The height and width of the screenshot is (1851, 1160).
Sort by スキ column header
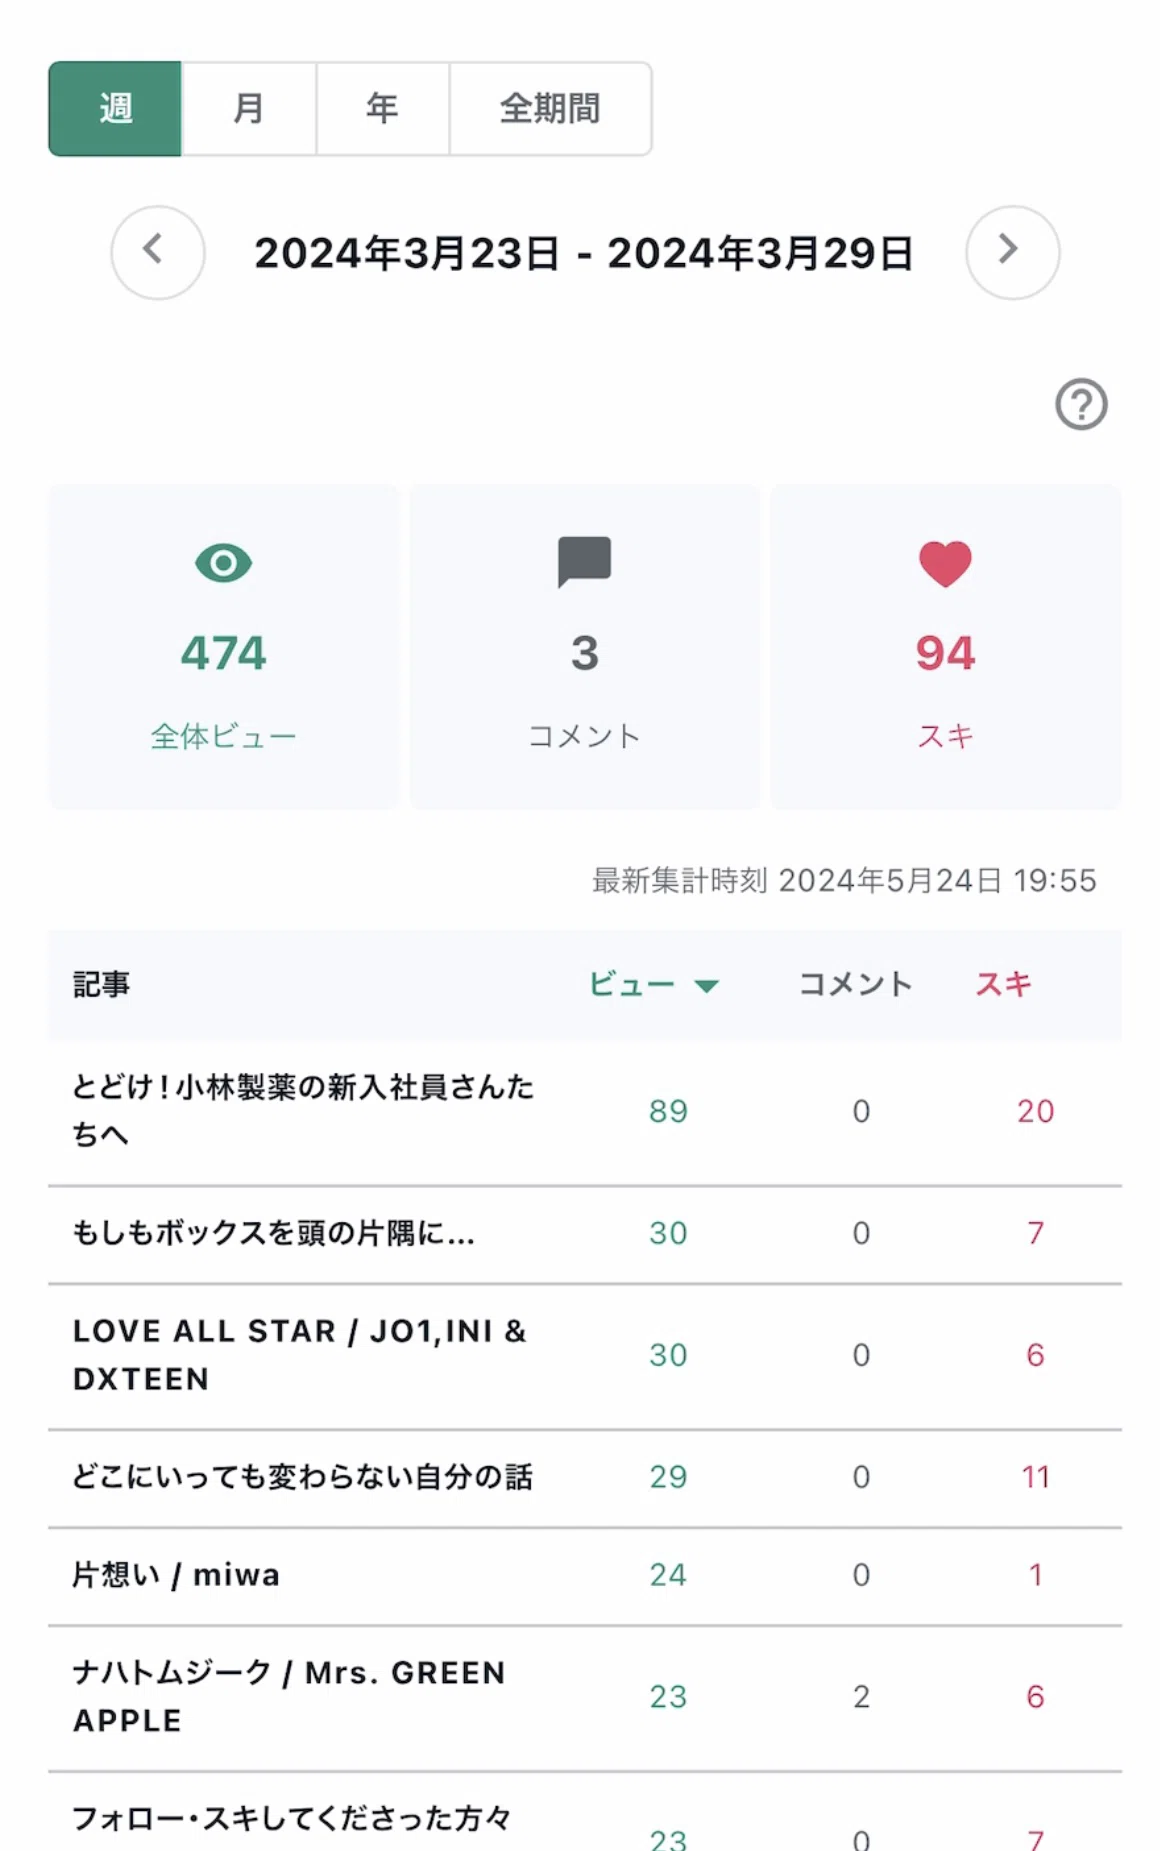click(x=1003, y=985)
